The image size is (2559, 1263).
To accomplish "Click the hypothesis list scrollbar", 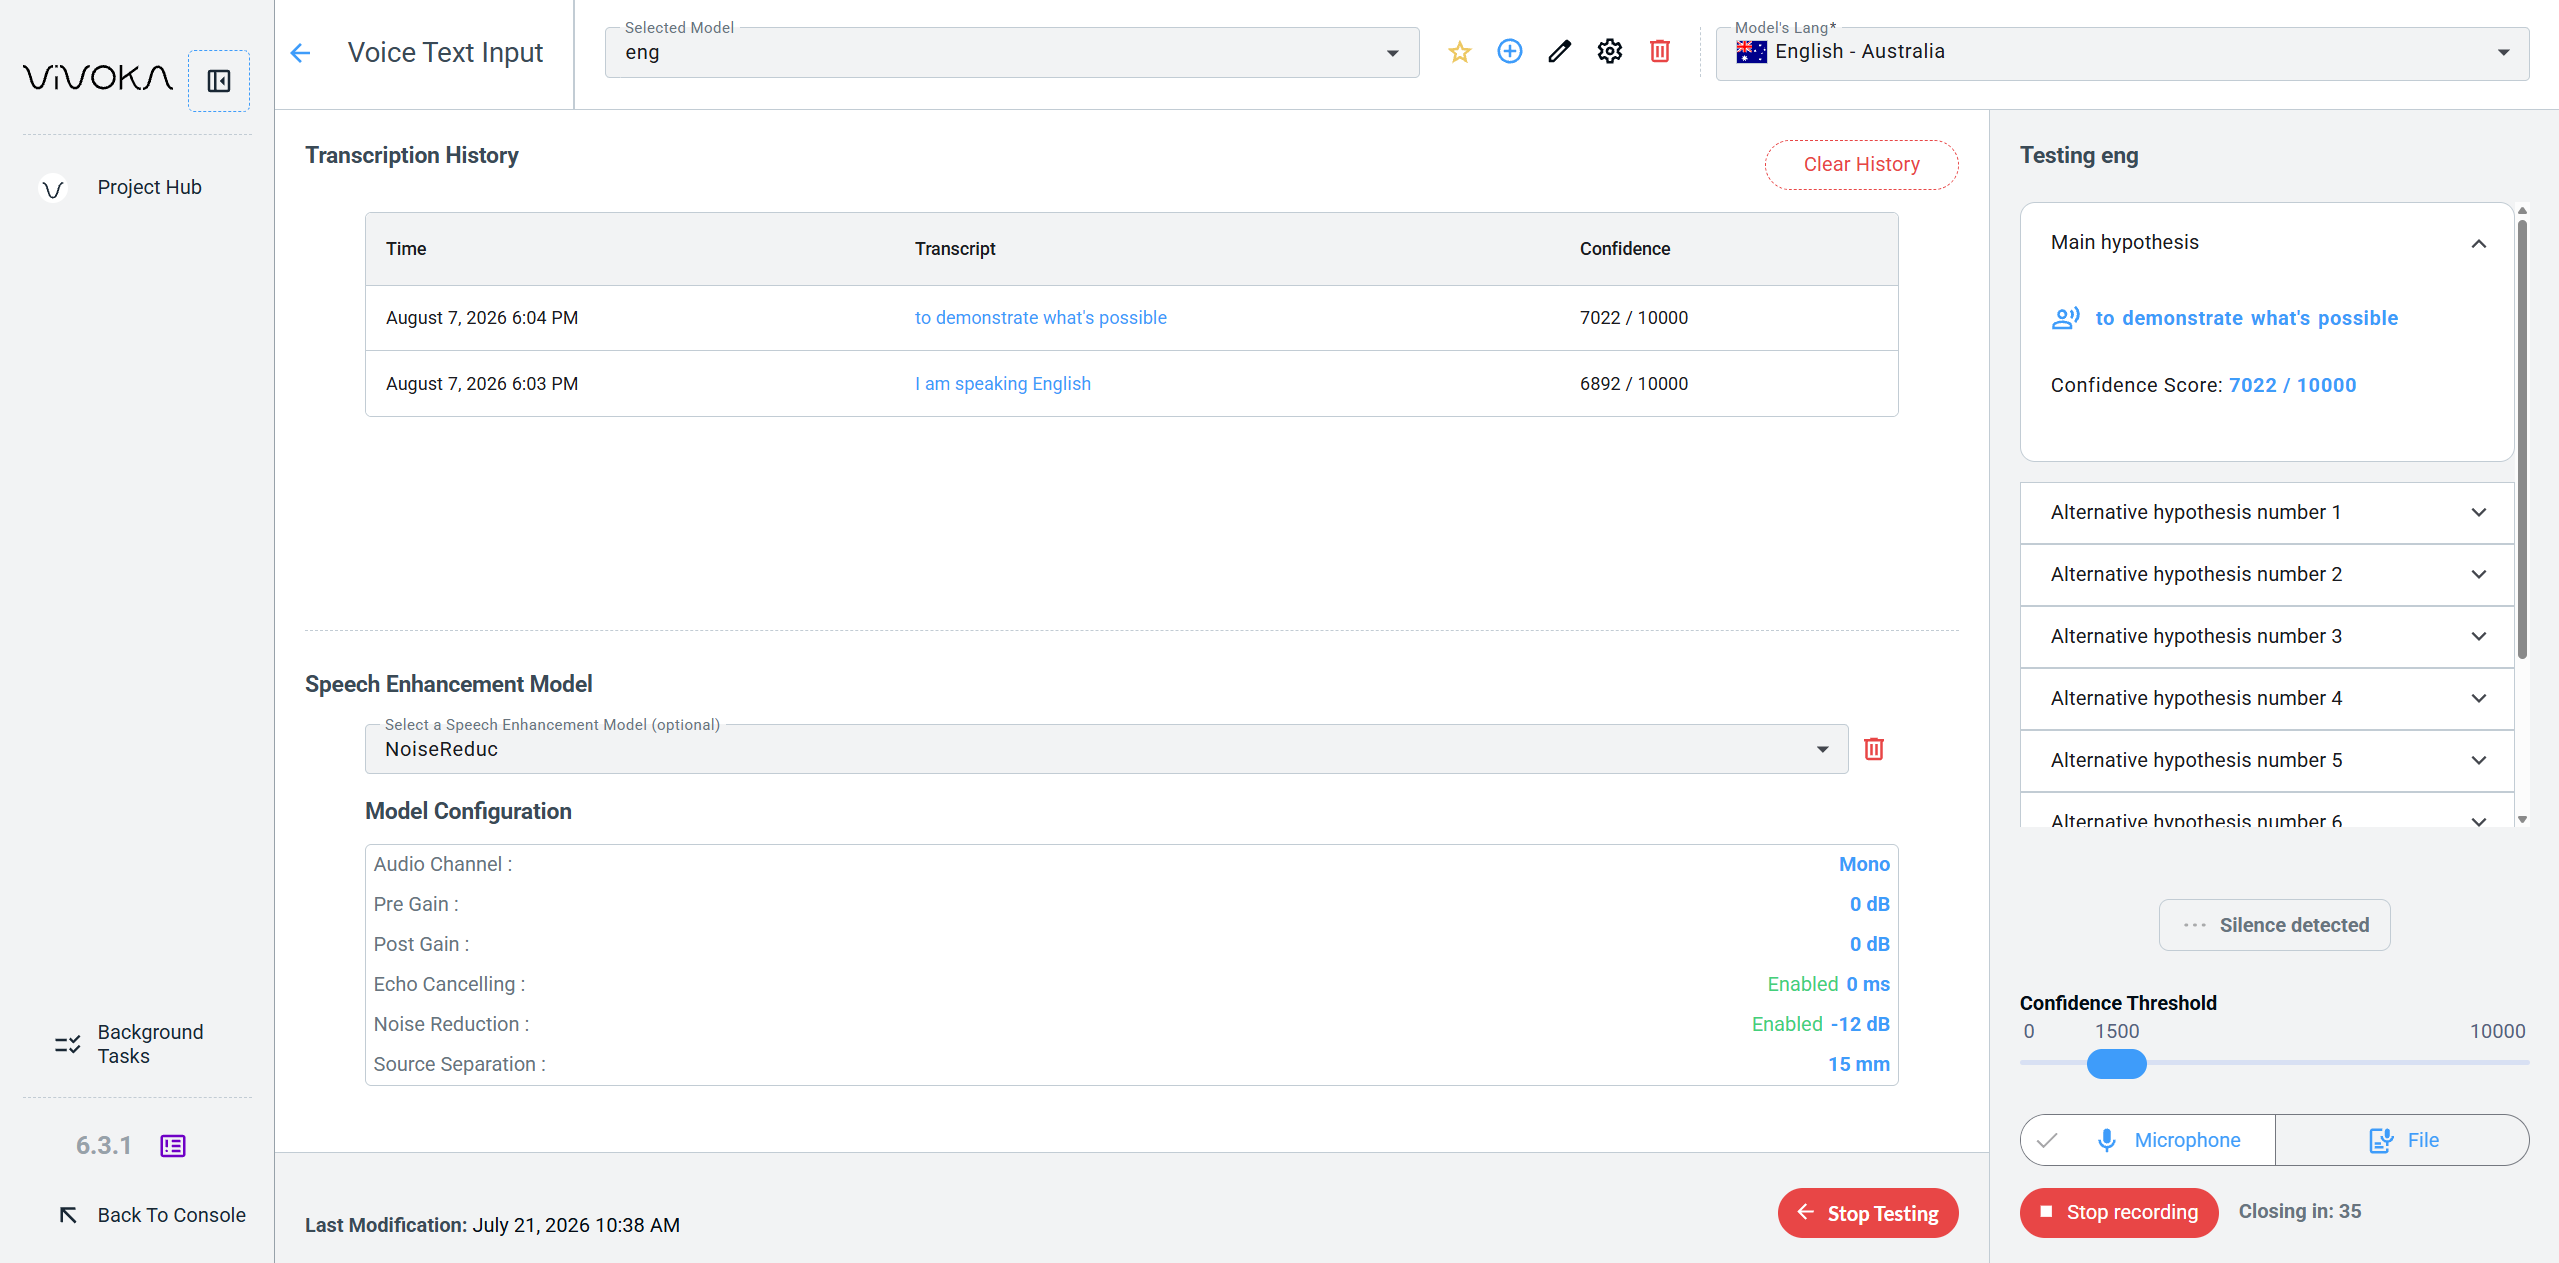I will click(2522, 440).
